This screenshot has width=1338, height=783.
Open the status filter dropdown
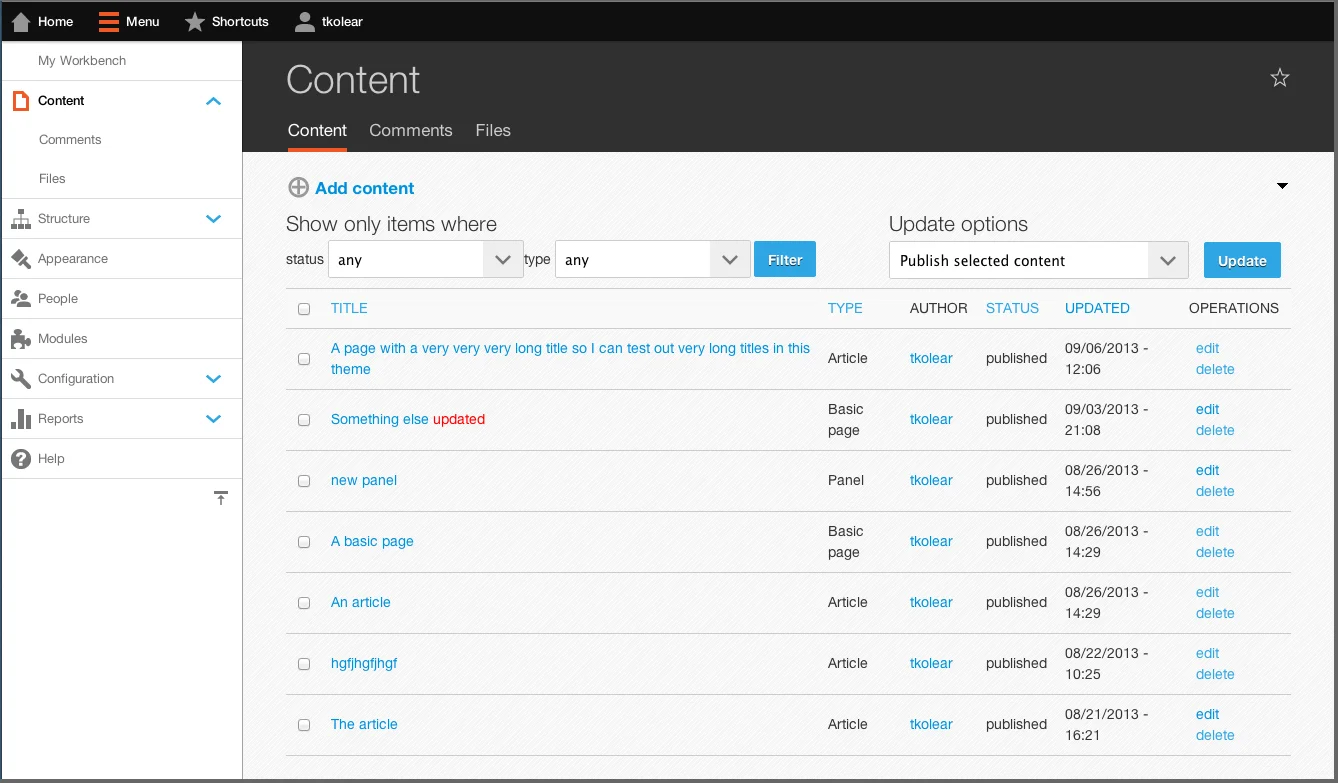pos(425,259)
